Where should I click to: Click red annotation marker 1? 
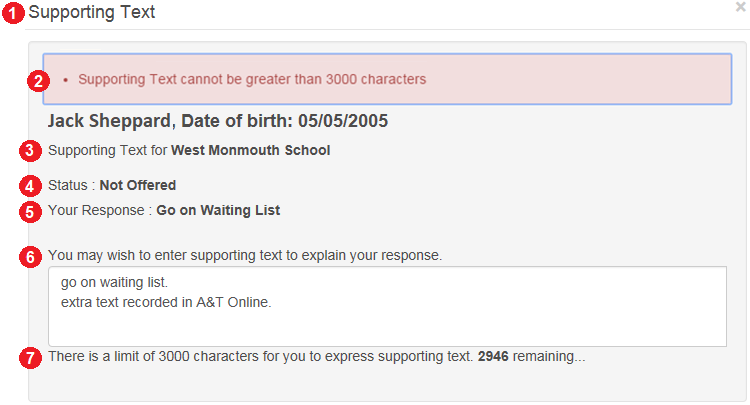13,13
